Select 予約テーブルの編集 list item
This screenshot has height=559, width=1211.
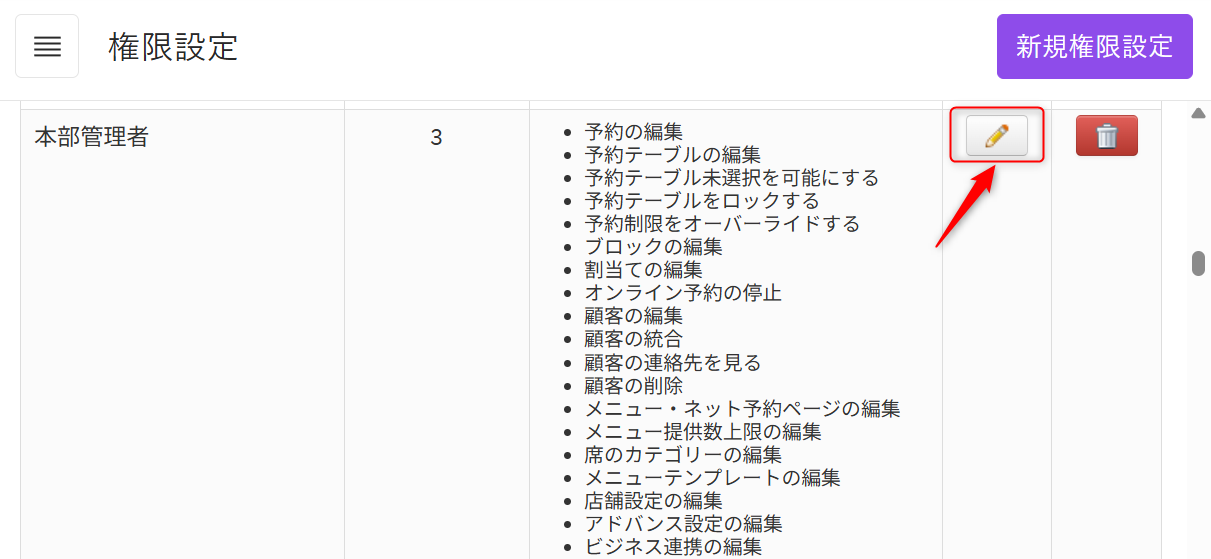tap(673, 154)
